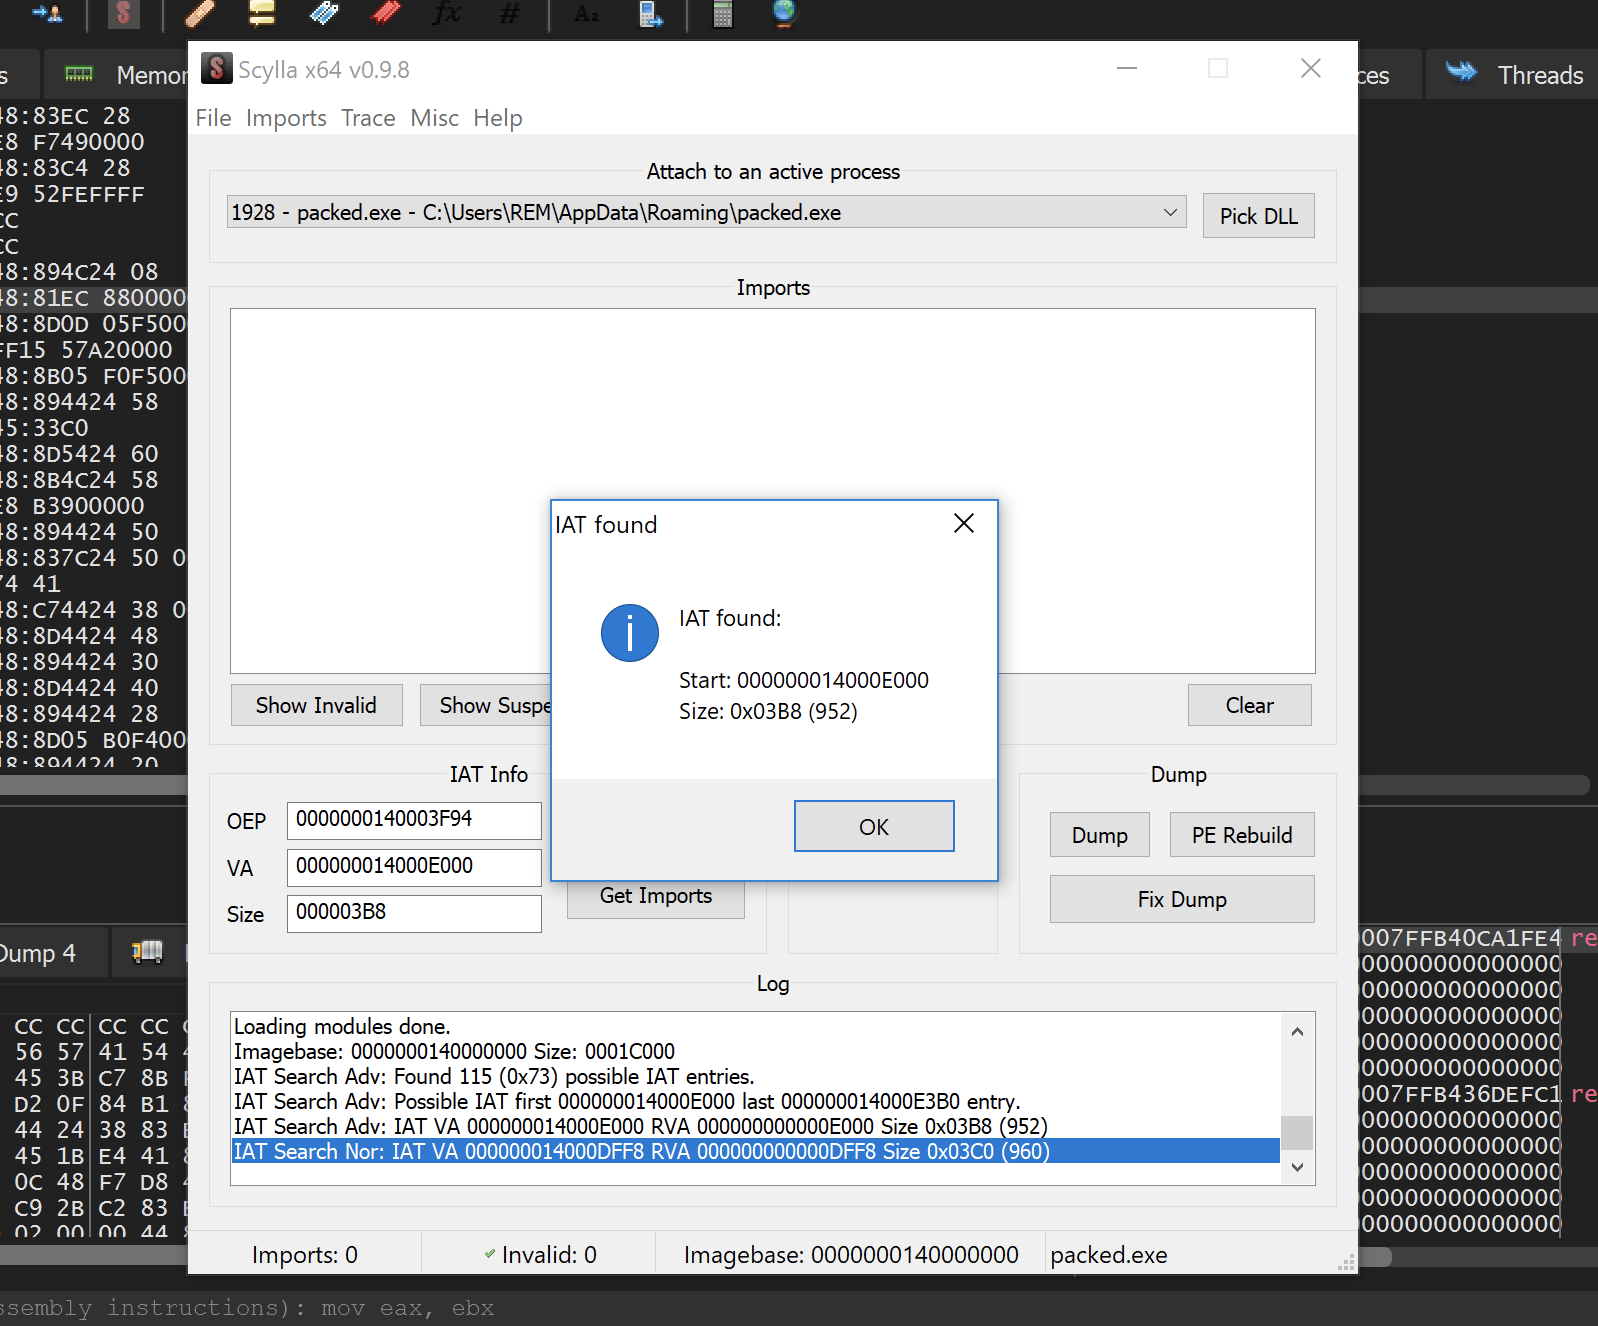Click into the IAT Size field

pos(414,913)
